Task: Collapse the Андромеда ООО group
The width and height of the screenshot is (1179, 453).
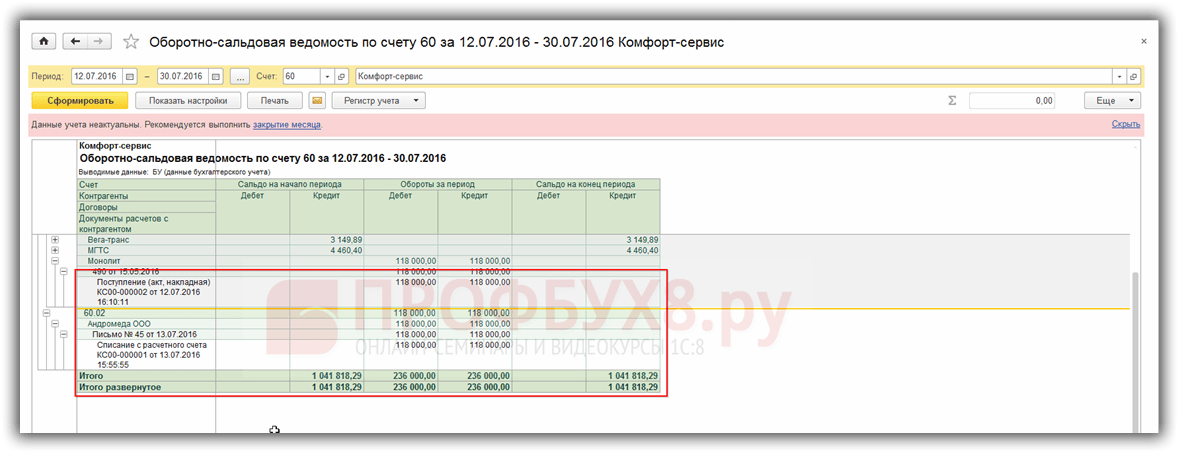Action: tap(55, 324)
